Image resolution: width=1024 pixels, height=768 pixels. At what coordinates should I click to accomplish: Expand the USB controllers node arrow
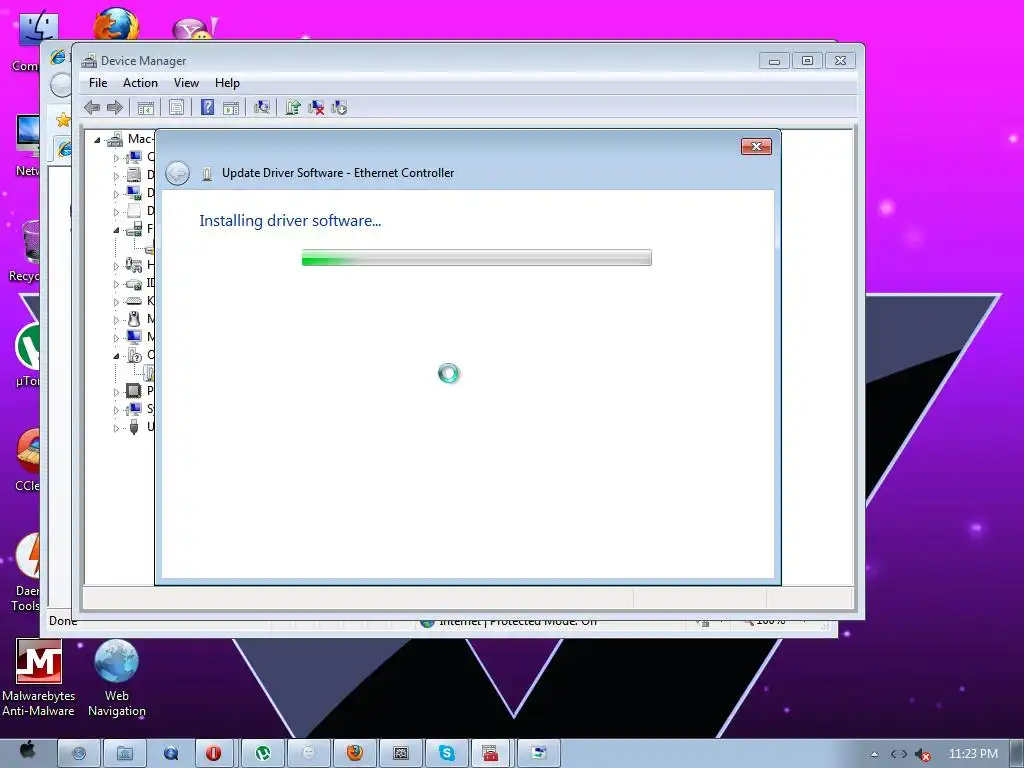click(116, 428)
